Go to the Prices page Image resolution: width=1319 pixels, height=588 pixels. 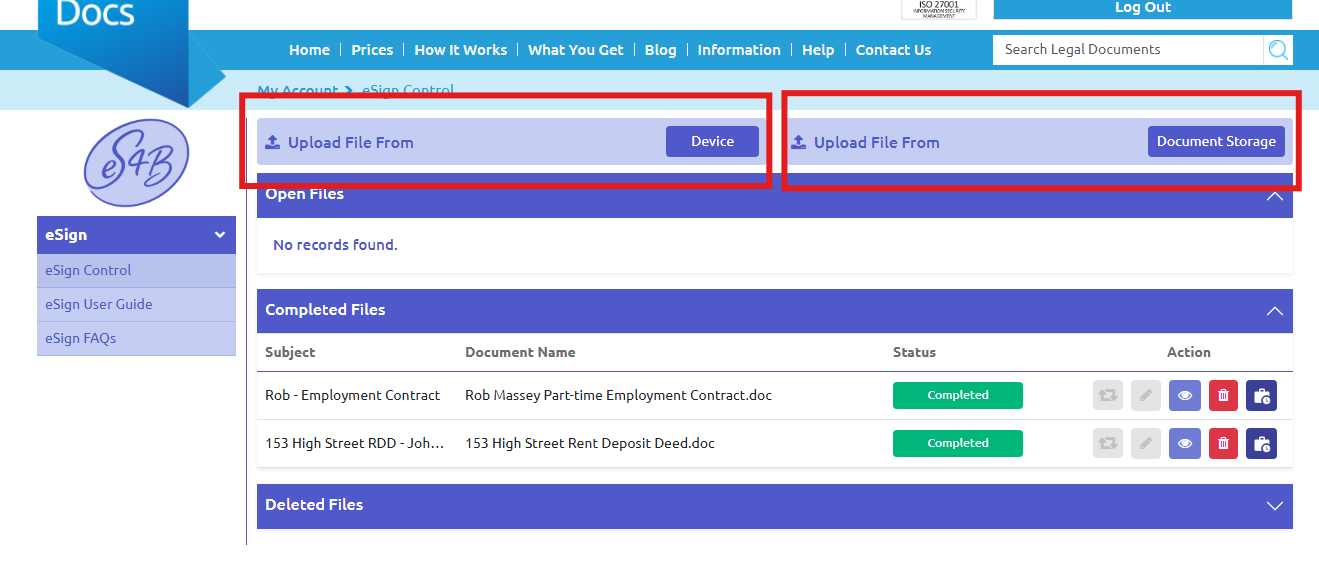[372, 50]
